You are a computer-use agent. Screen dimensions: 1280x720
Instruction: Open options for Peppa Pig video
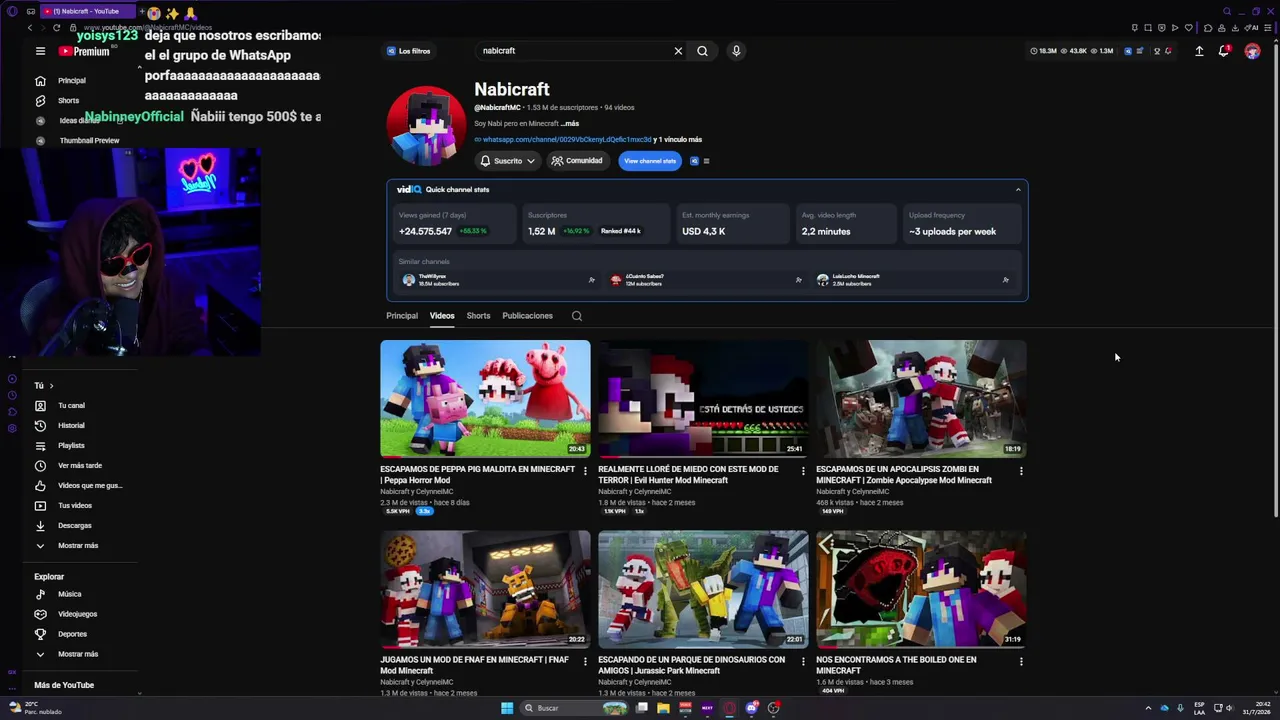coord(585,470)
